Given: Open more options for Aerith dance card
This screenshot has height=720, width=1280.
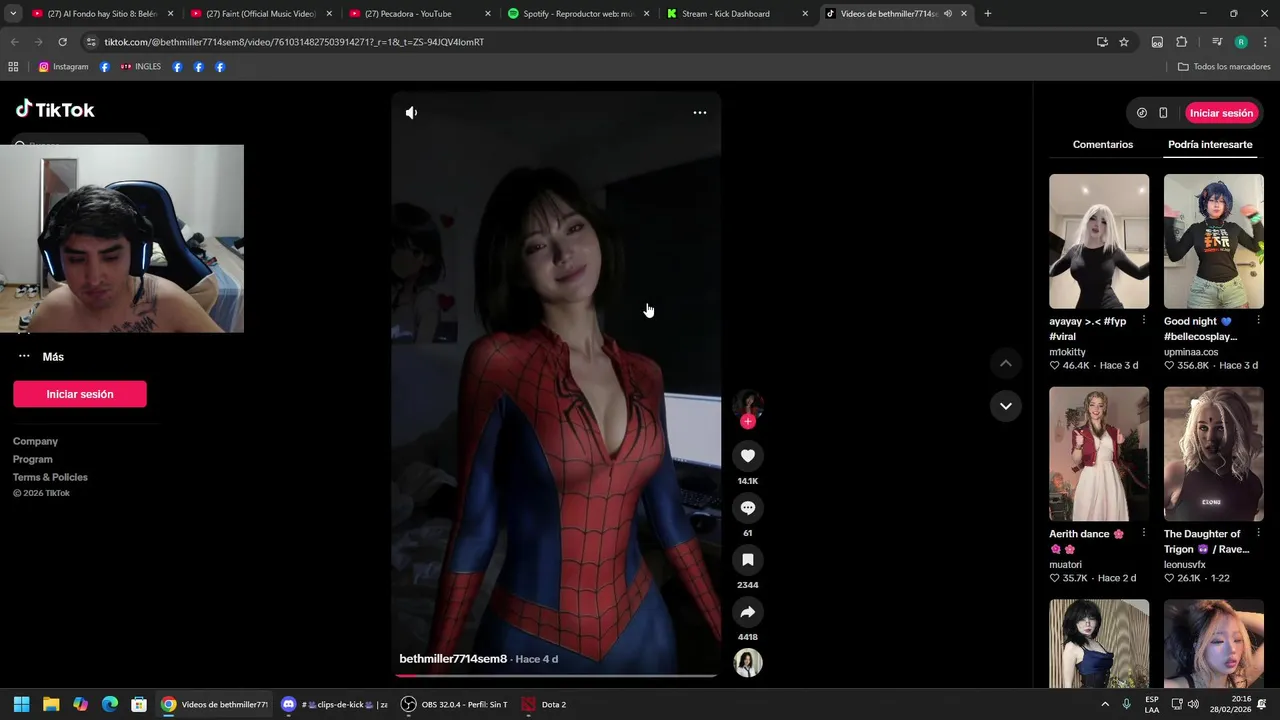Looking at the screenshot, I should [1144, 534].
